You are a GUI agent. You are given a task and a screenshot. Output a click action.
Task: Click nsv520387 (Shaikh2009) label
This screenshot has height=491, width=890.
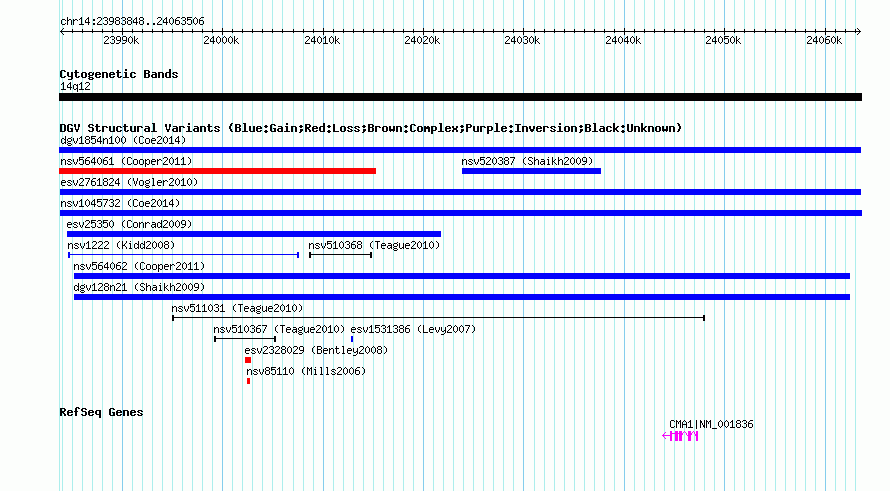coord(527,161)
